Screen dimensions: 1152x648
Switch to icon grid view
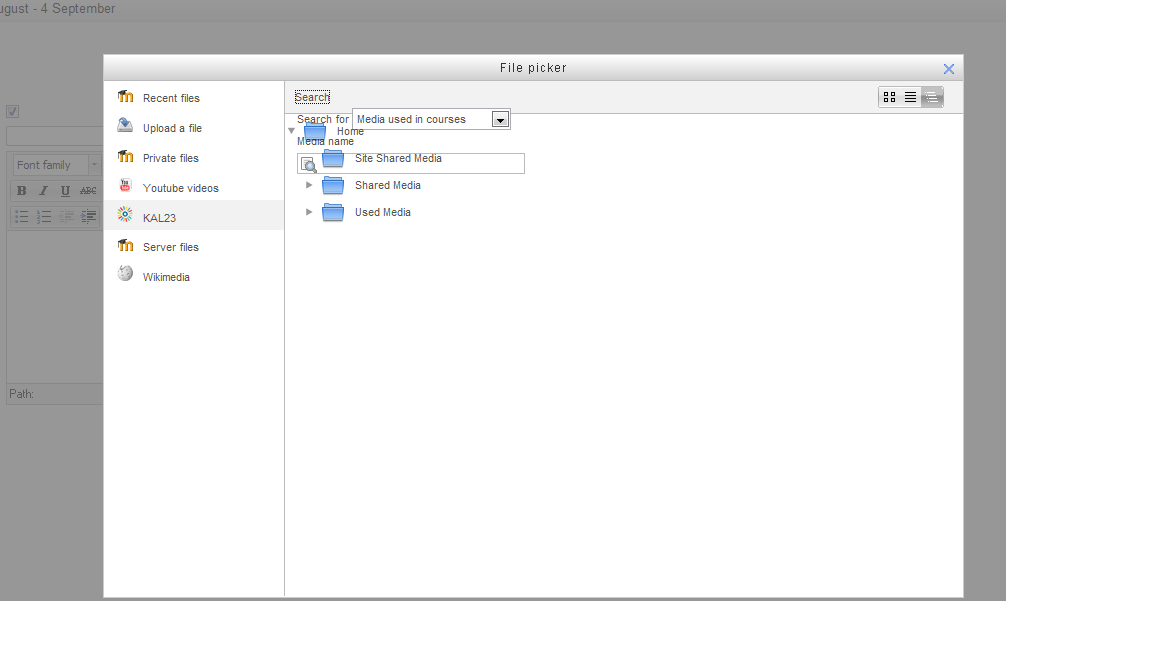[x=890, y=97]
